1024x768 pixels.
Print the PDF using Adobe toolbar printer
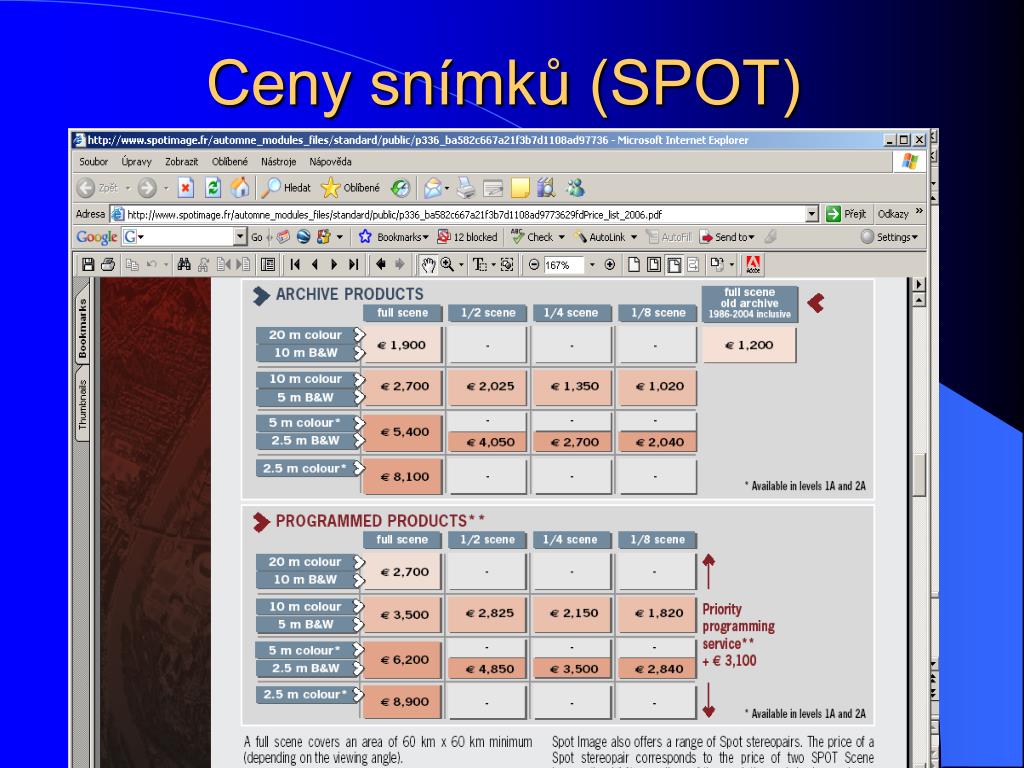(108, 264)
